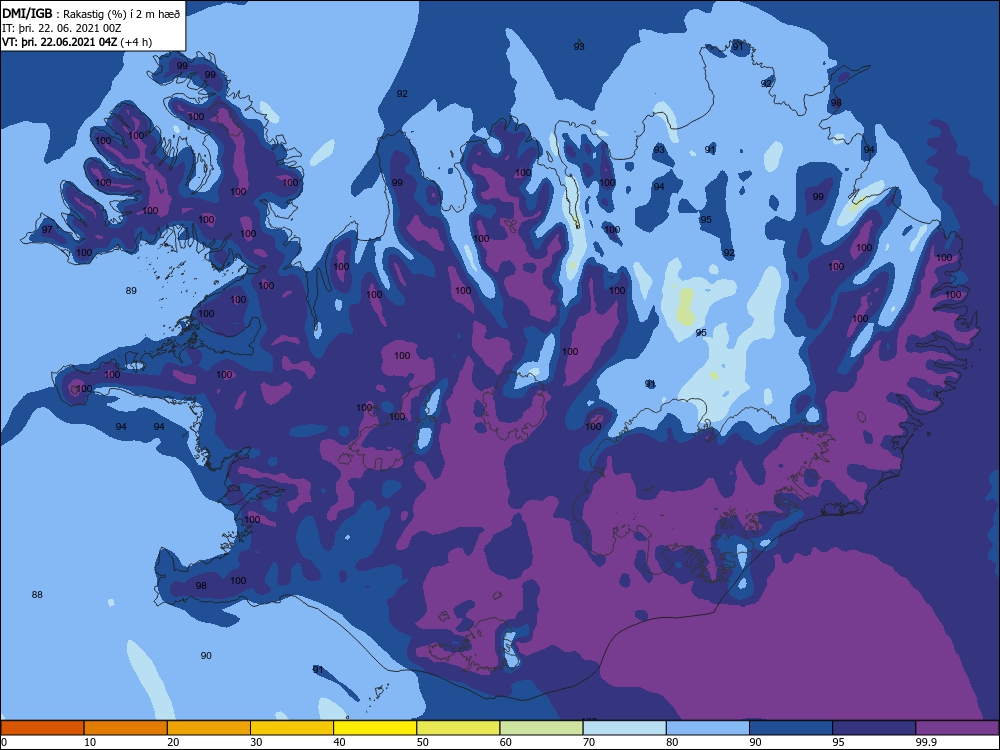Click the map title 'DMI/IGB : Rakastig (%)'
Viewport: 1000px width, 750px height.
point(64,14)
